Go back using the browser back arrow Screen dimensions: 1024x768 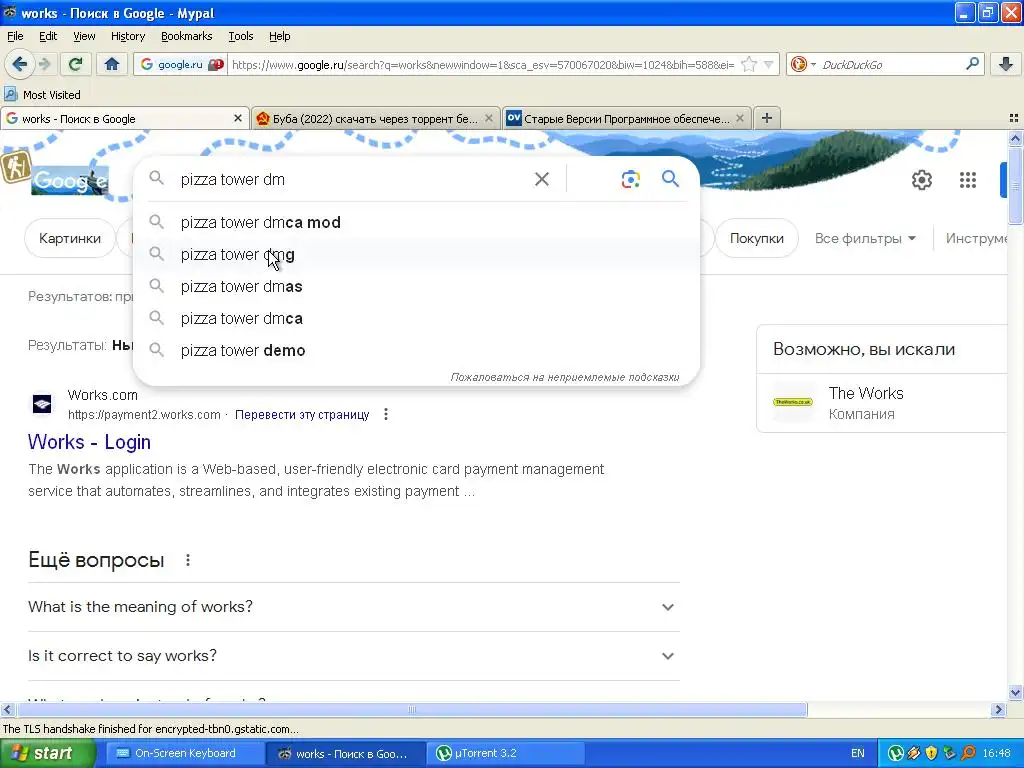(19, 64)
